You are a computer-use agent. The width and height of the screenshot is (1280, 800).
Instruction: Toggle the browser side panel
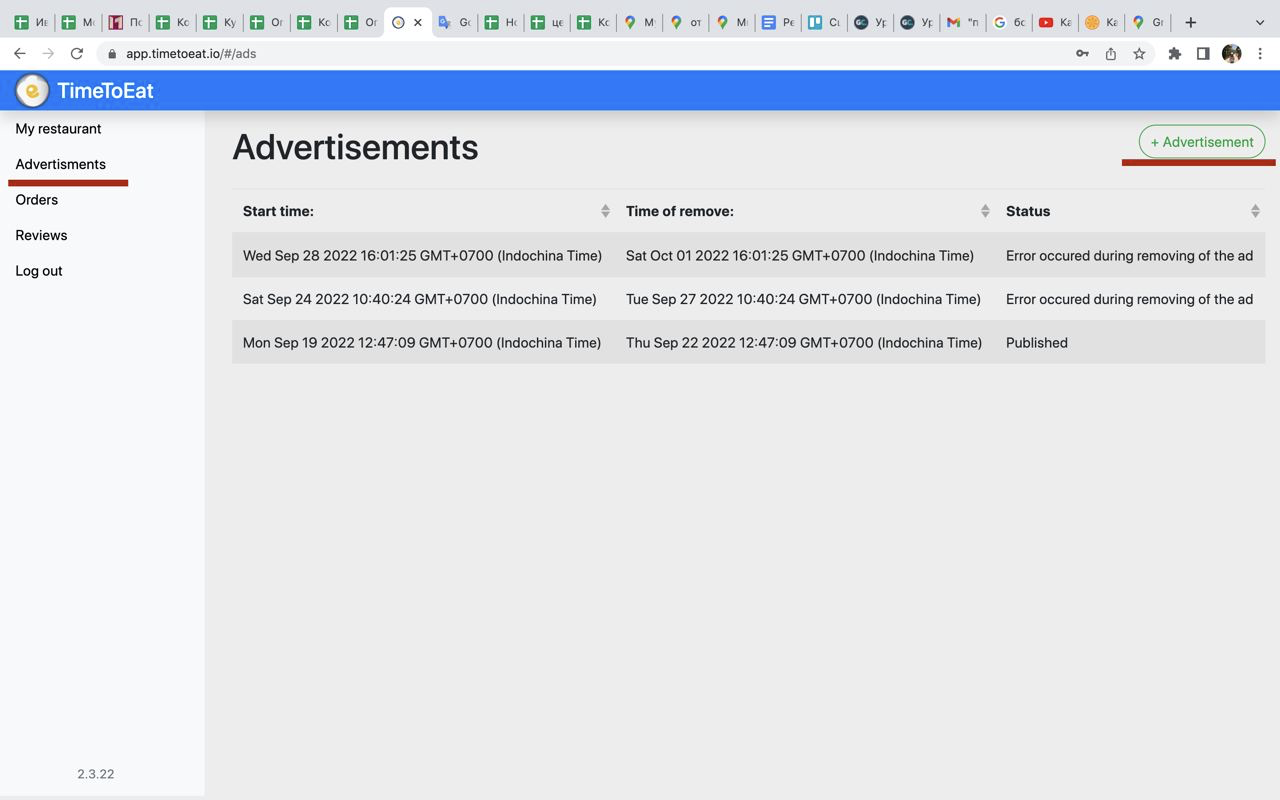1203,54
